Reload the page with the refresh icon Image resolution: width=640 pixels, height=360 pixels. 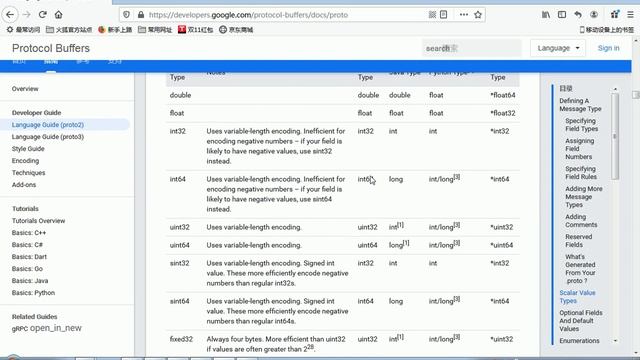[x=42, y=15]
